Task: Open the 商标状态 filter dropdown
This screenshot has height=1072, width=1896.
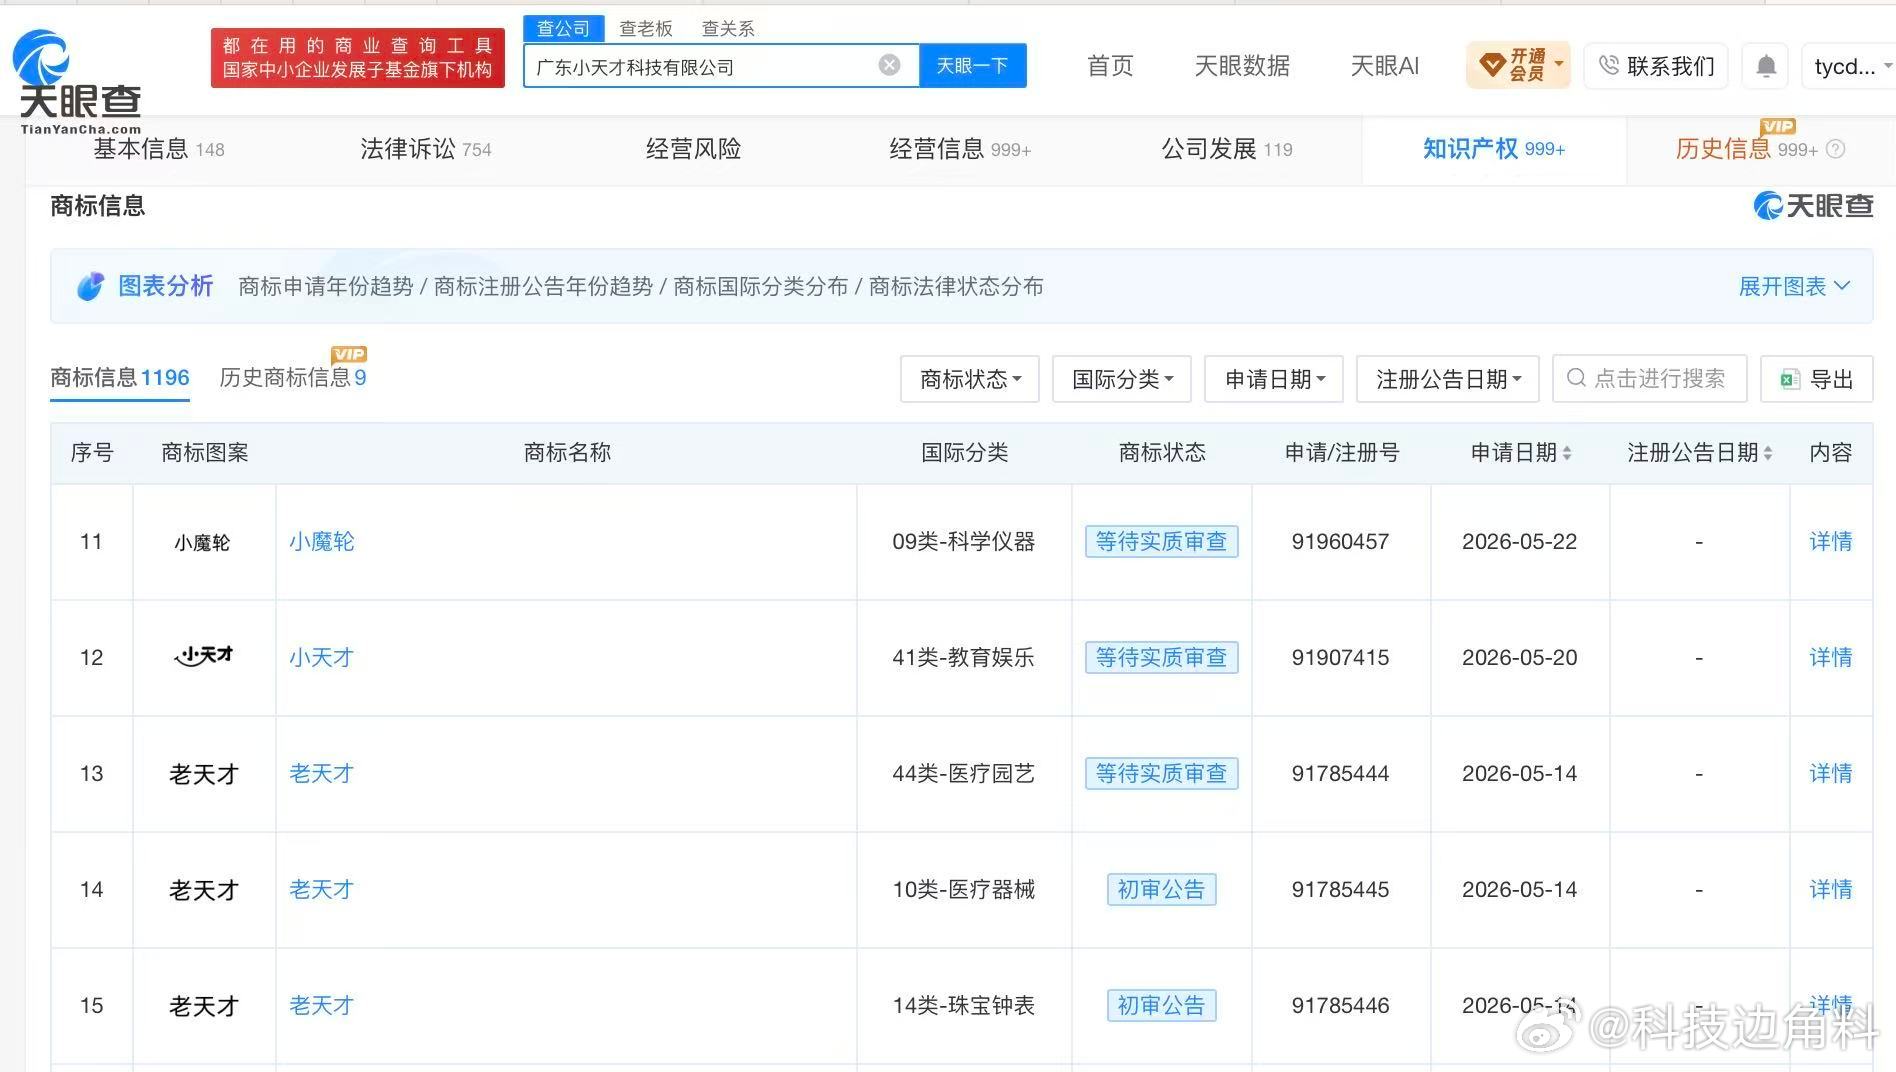Action: [970, 379]
